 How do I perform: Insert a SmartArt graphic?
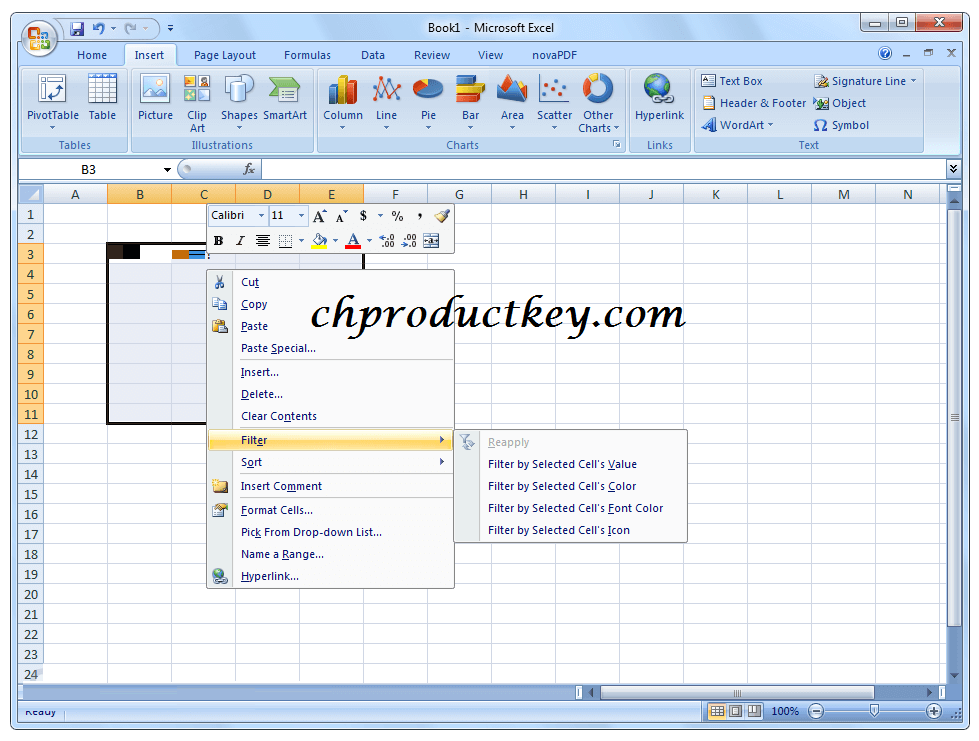point(285,98)
